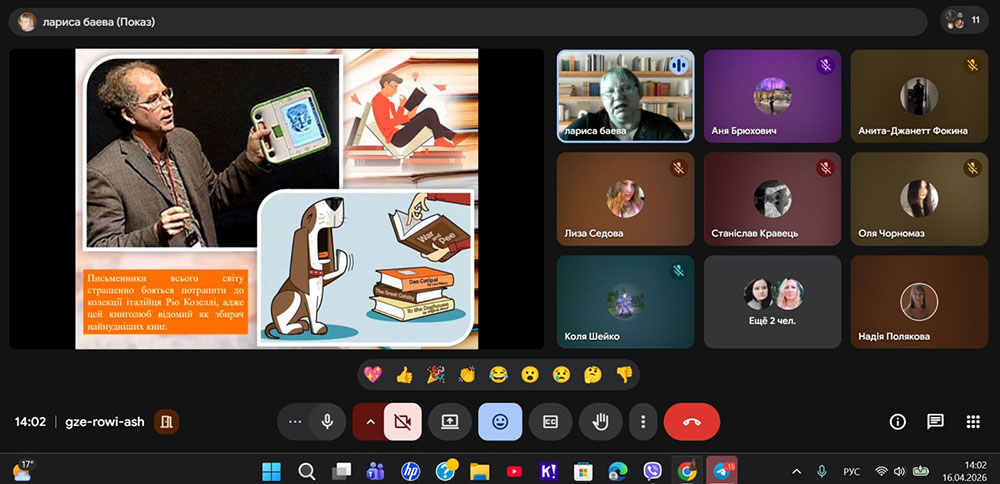
Task: Turn the camera on
Action: [x=402, y=422]
